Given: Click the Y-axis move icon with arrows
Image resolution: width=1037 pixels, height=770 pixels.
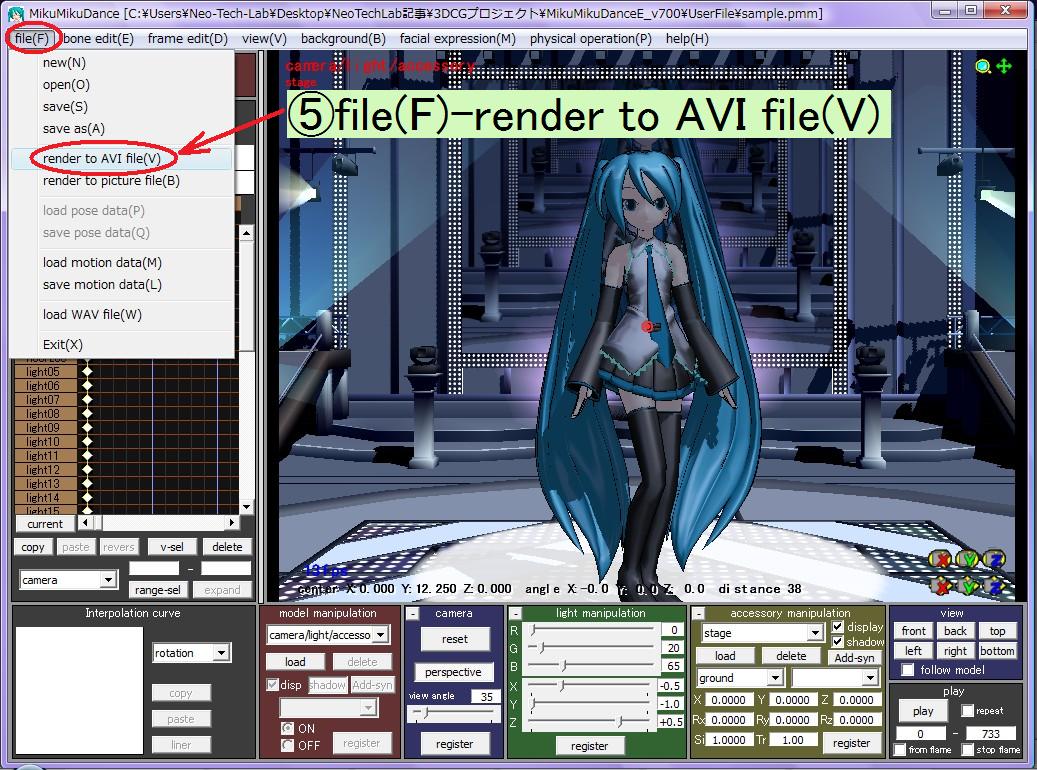Looking at the screenshot, I should click(968, 585).
